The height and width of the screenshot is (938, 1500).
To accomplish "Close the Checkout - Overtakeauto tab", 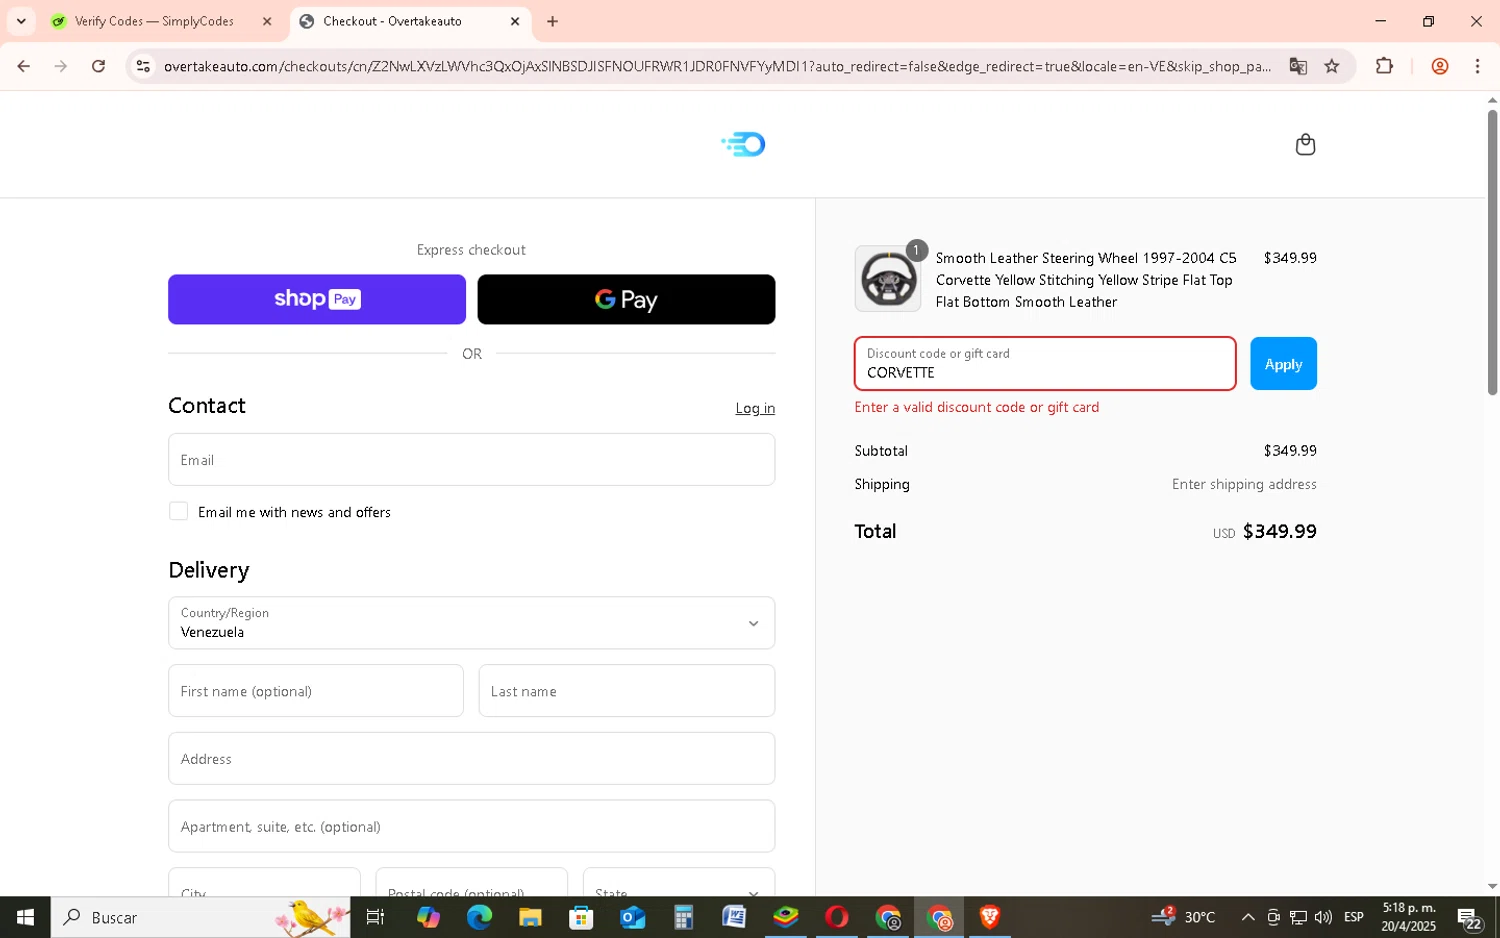I will point(515,21).
